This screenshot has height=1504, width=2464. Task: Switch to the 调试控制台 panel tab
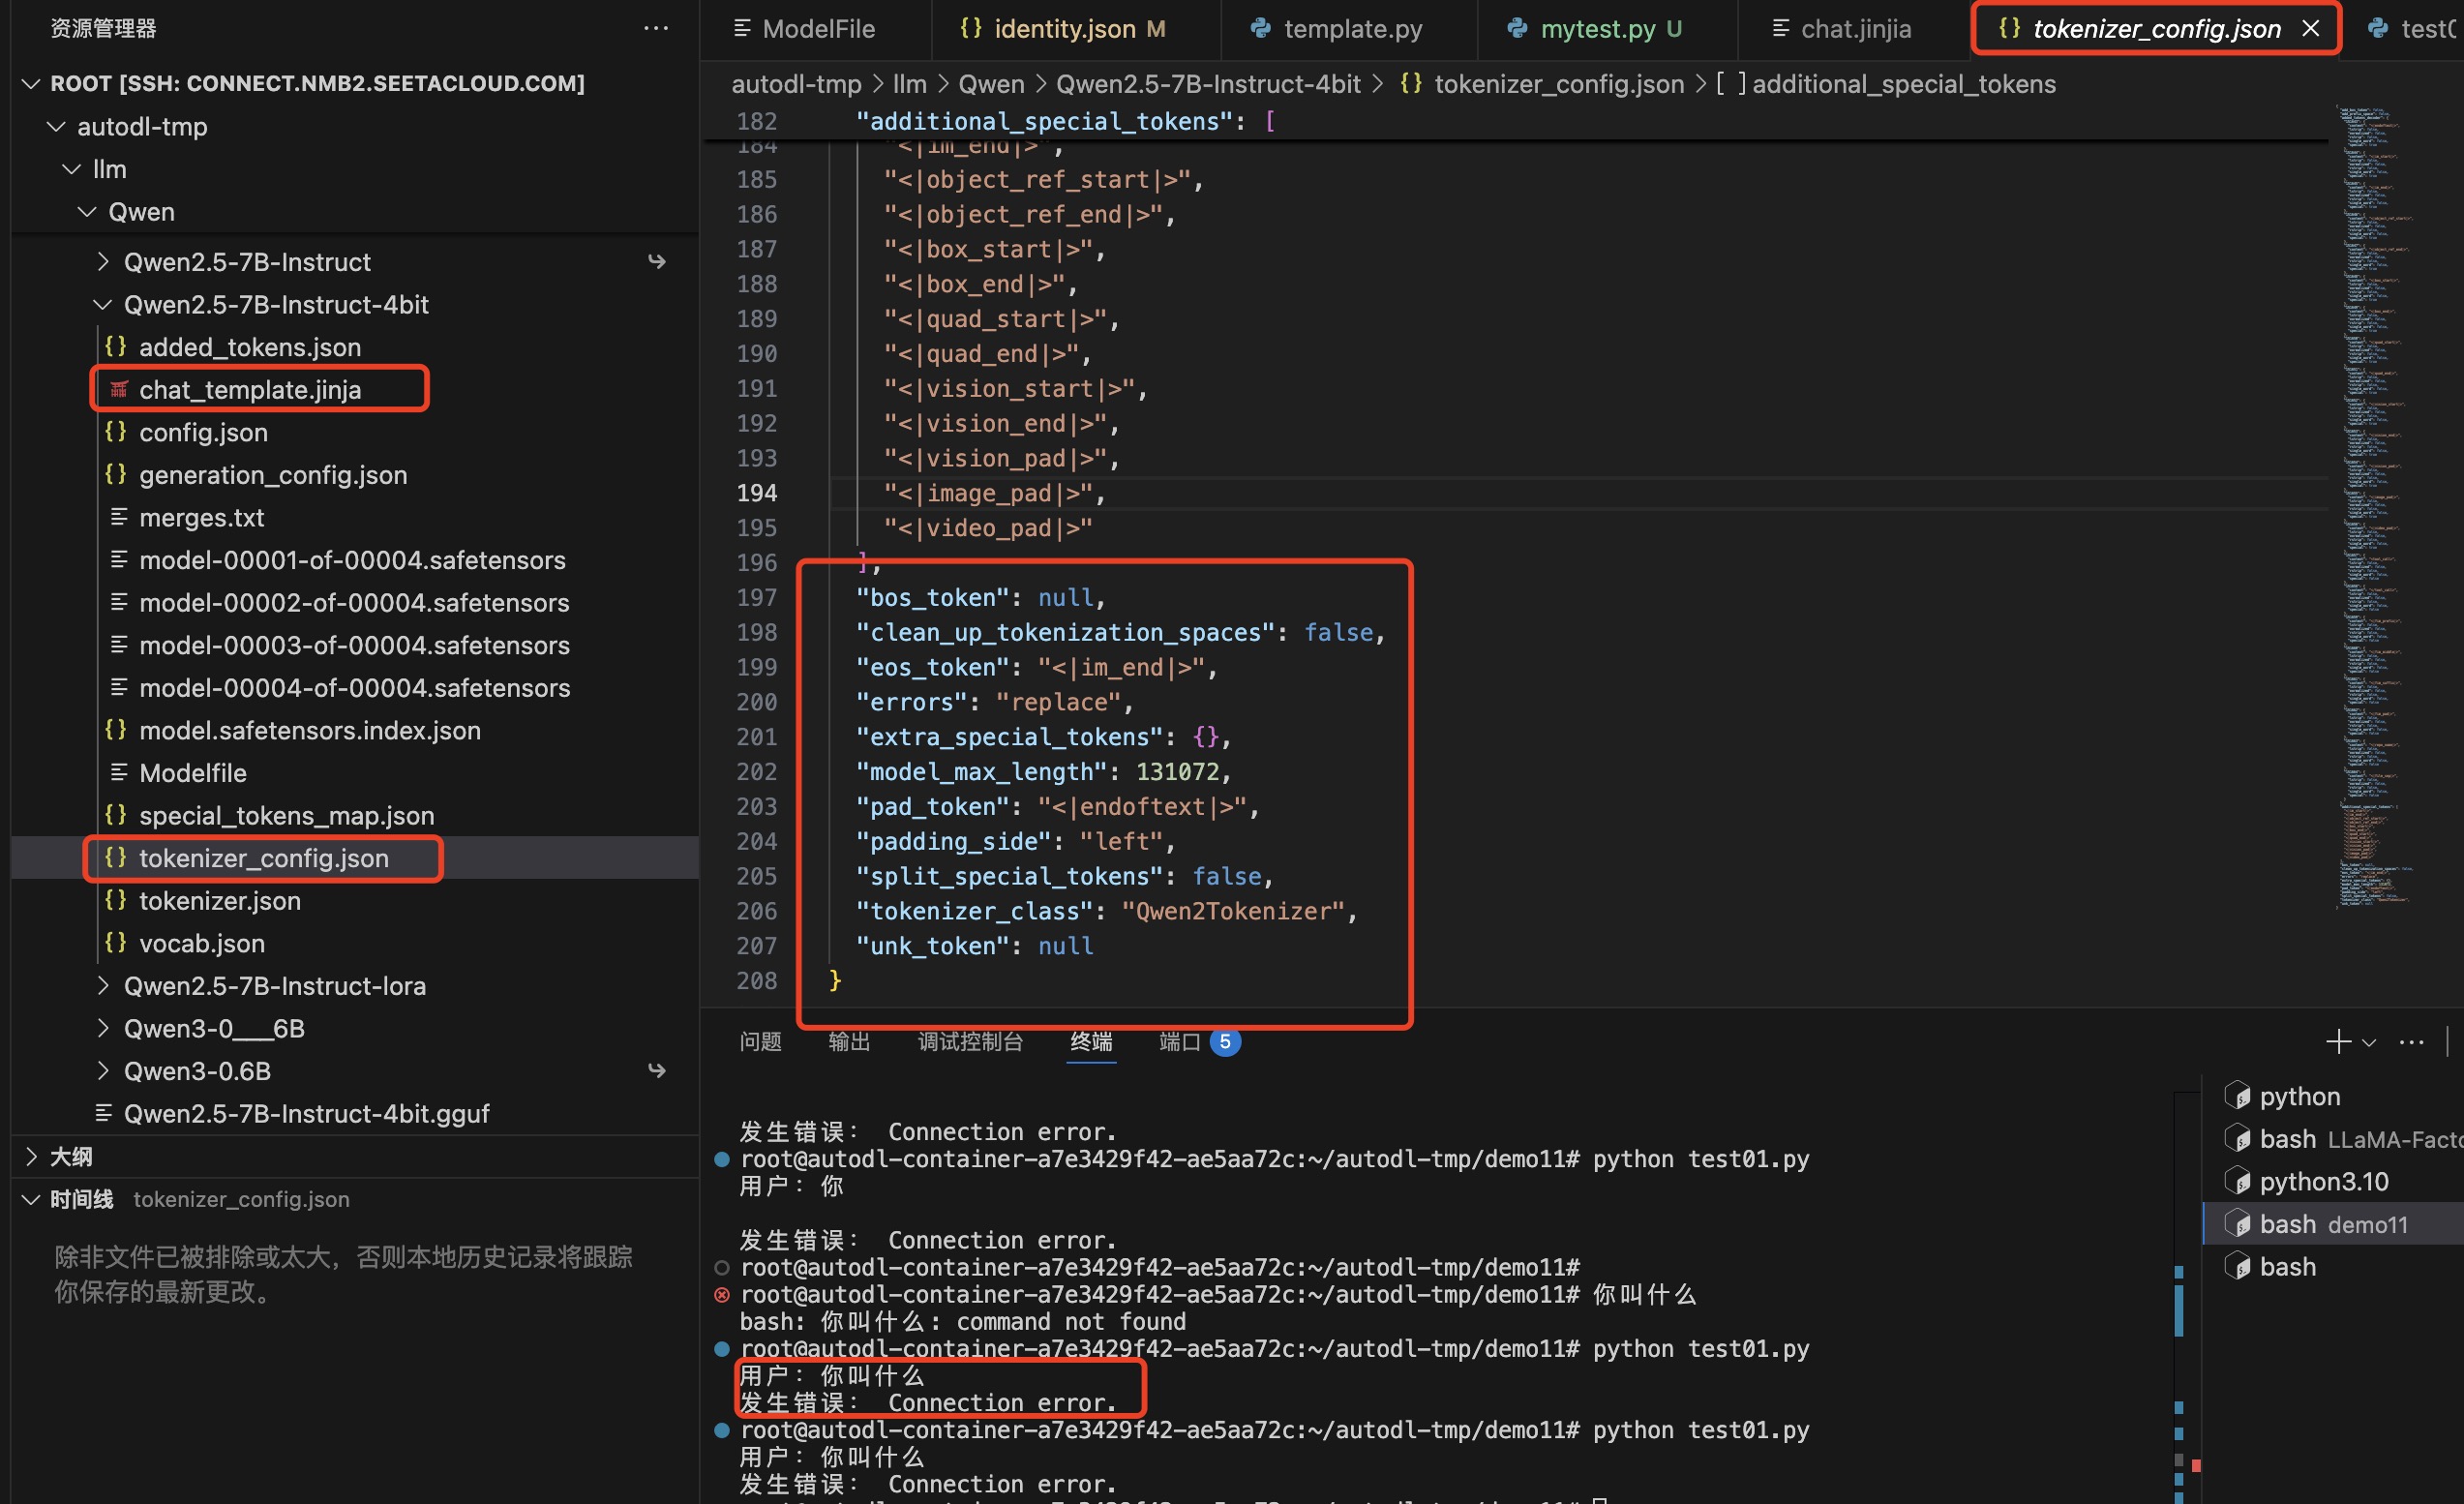(x=970, y=1042)
